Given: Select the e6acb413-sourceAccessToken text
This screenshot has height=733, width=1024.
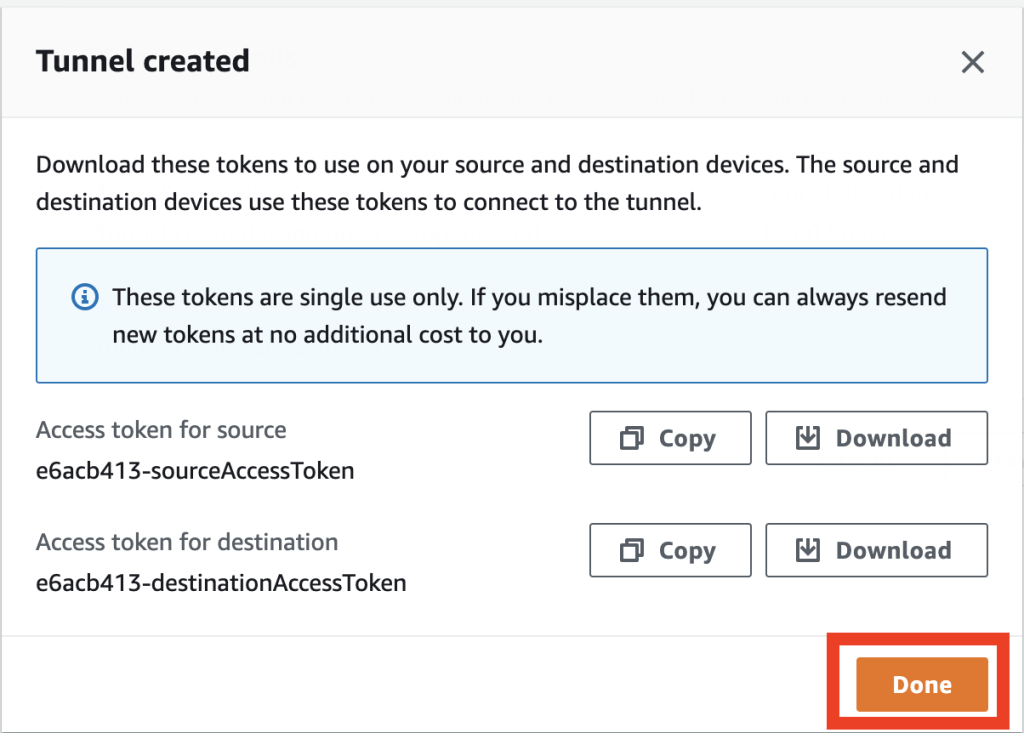Looking at the screenshot, I should pyautogui.click(x=195, y=470).
